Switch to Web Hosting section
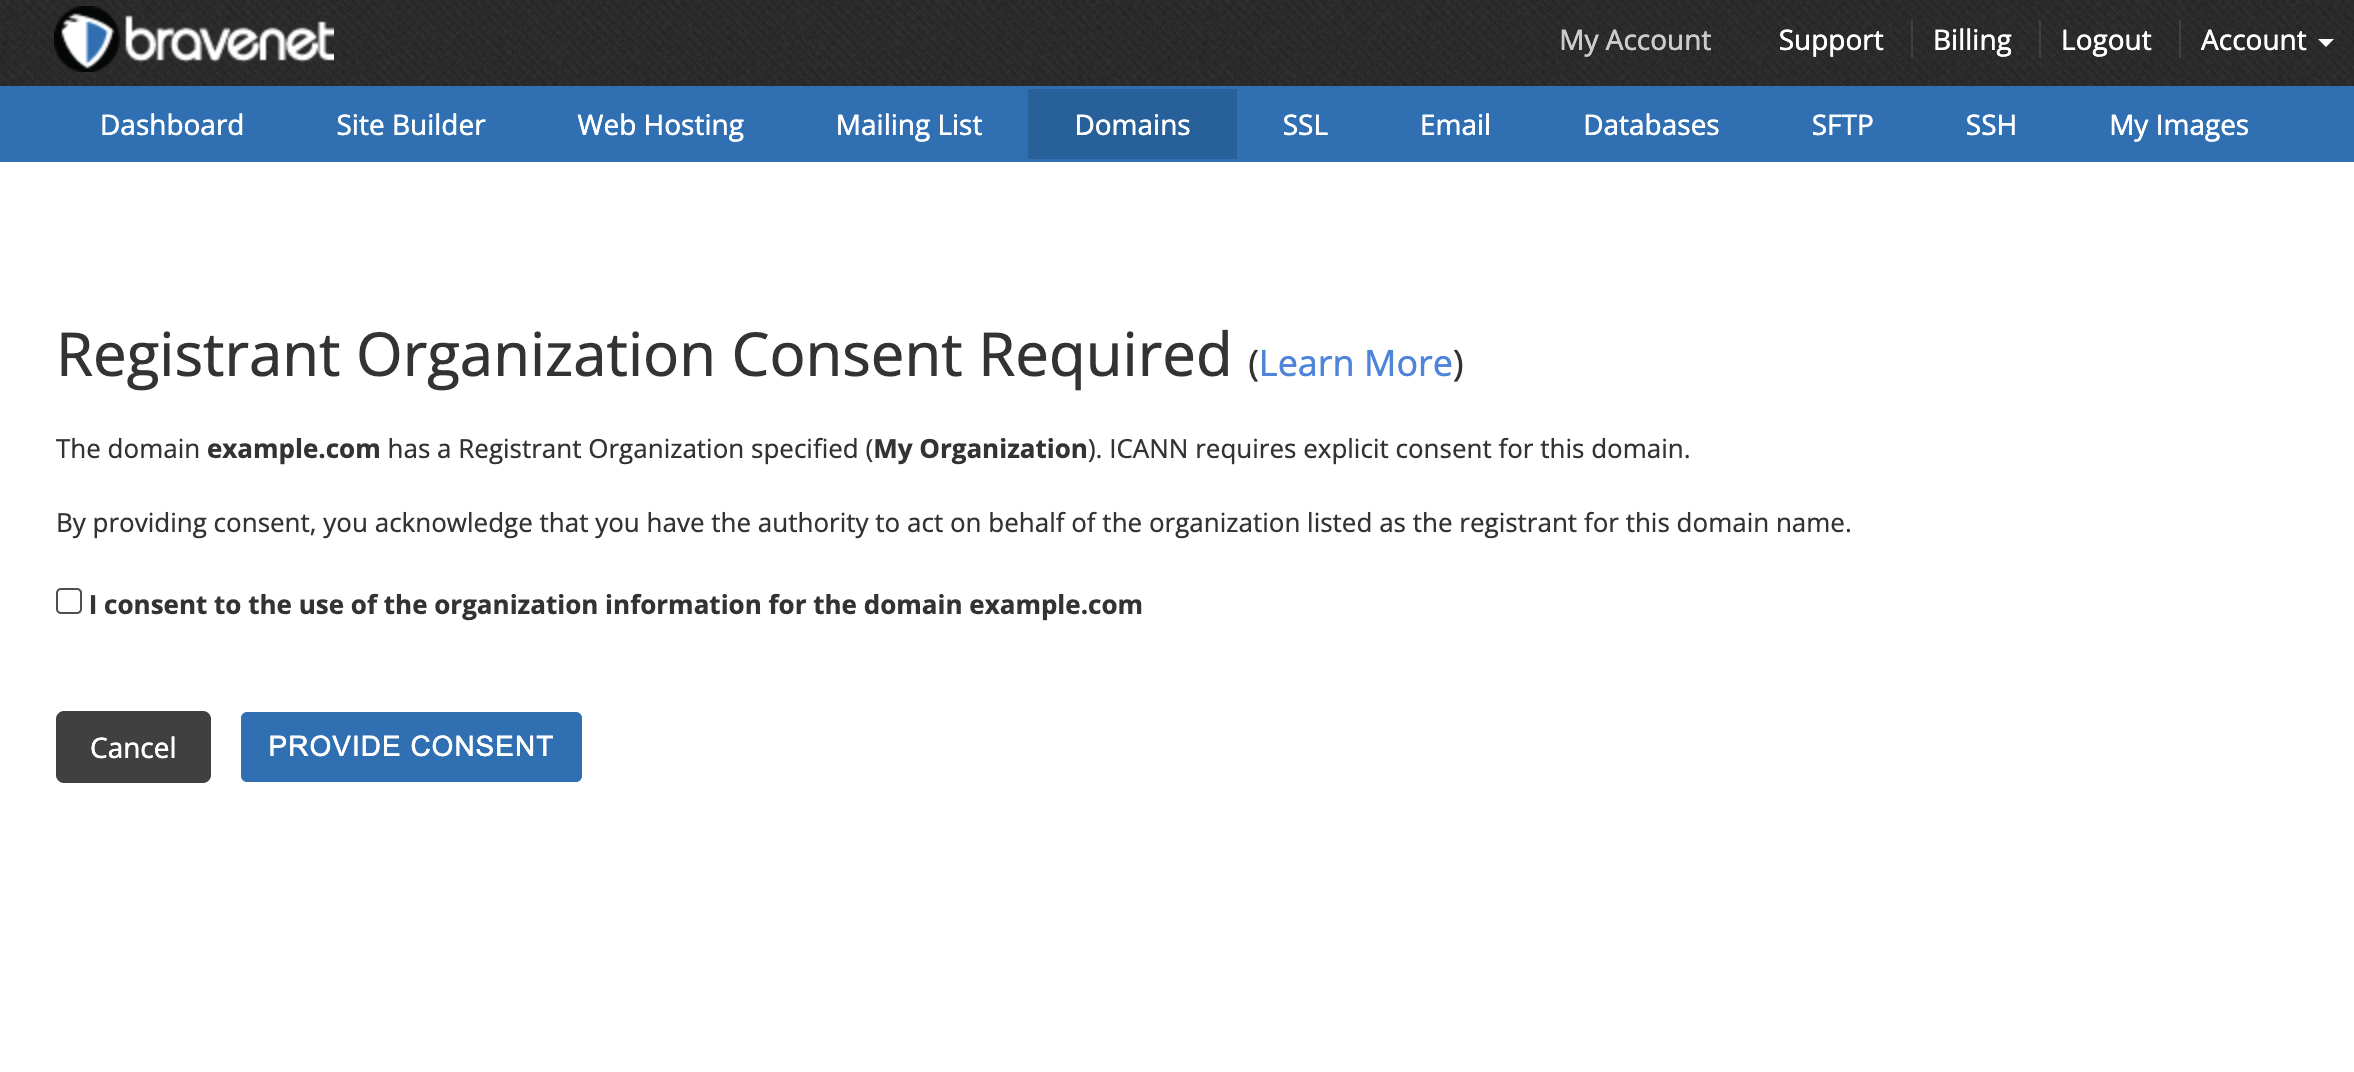The image size is (2354, 1072). tap(660, 125)
